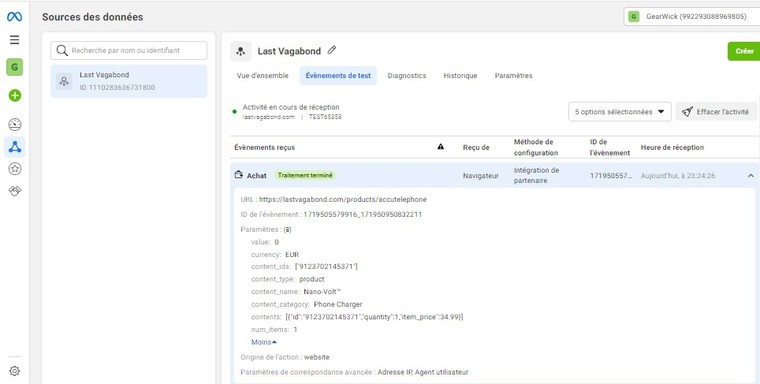Open the gauge dashboard icon in sidebar

(15, 124)
